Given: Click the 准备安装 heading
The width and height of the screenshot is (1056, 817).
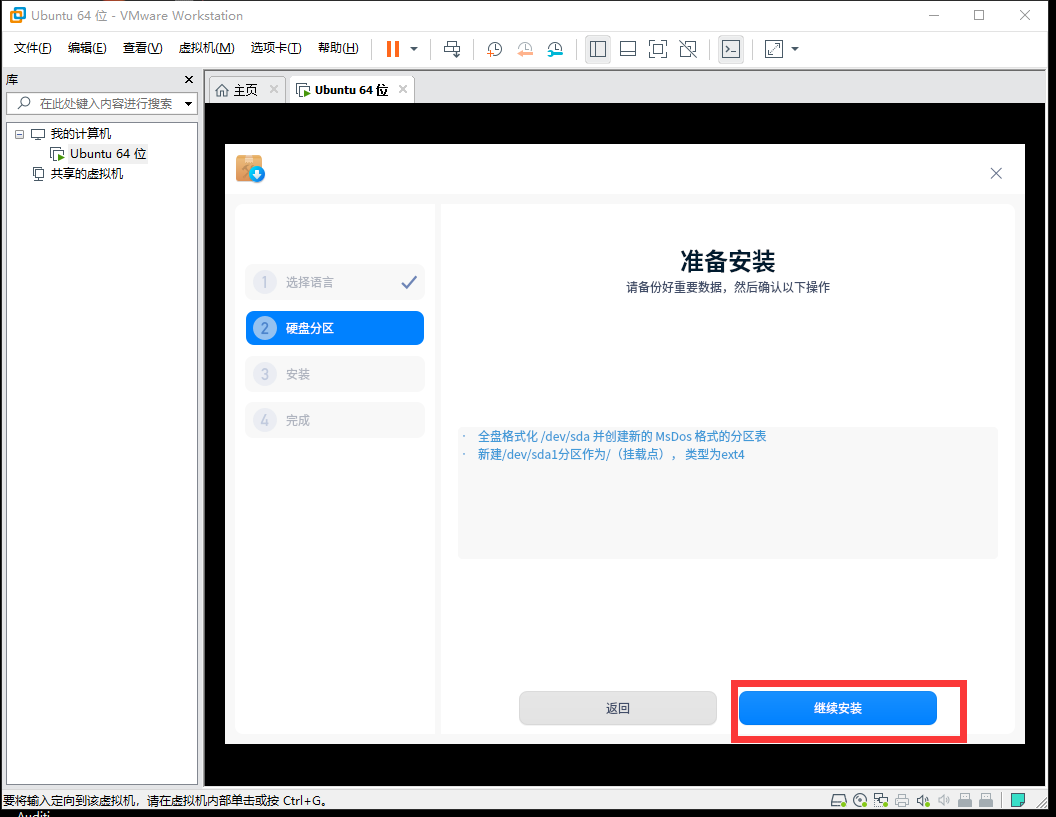Looking at the screenshot, I should [x=727, y=261].
